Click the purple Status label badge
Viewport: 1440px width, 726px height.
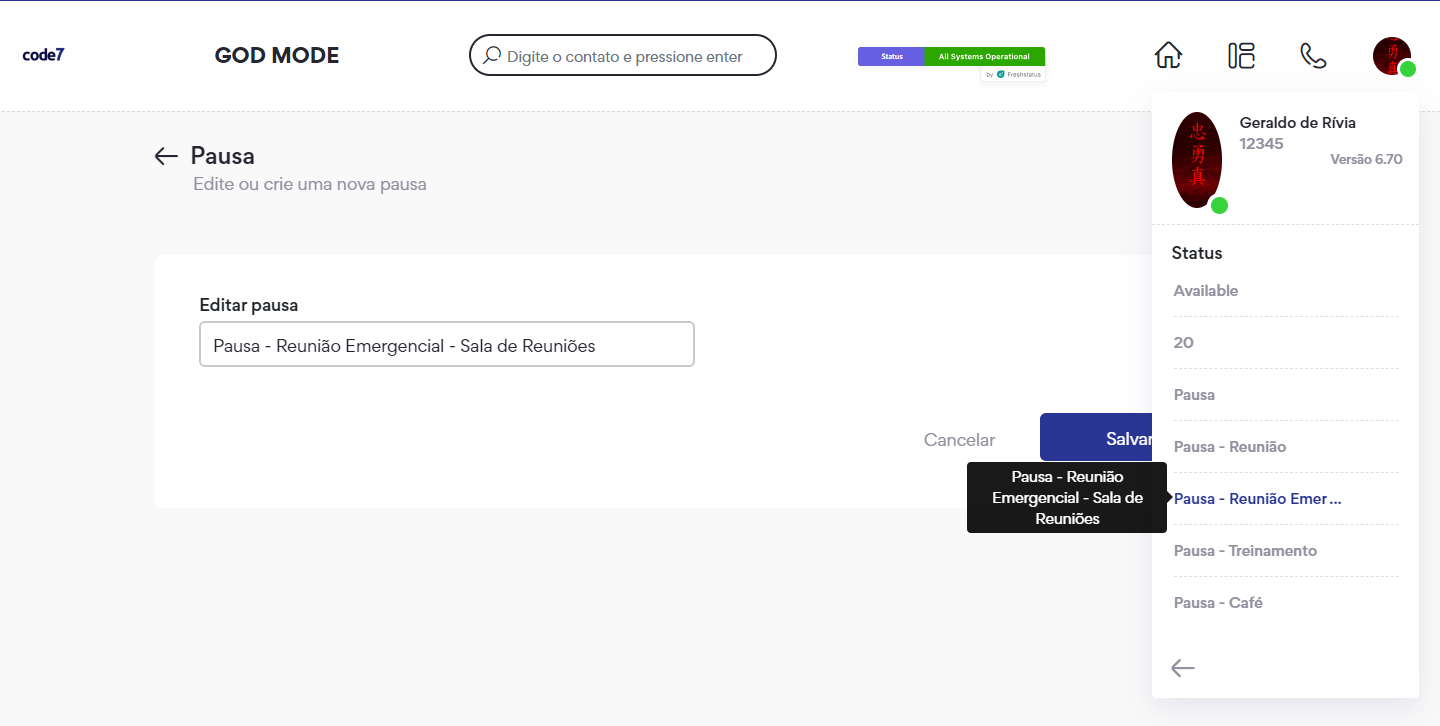pos(891,57)
